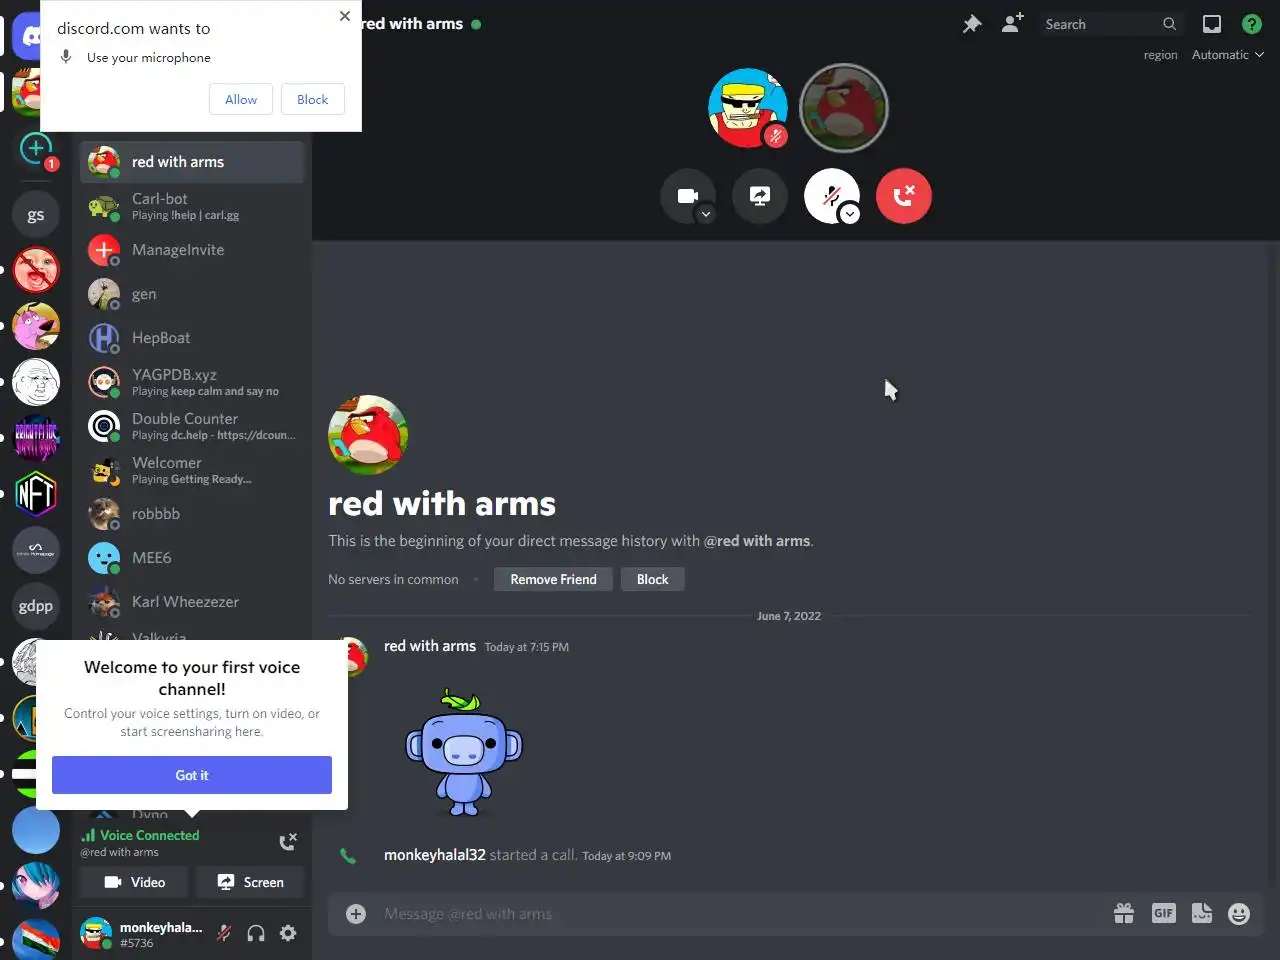Click the Video button in voice panel
This screenshot has height=960, width=1280.
135,882
